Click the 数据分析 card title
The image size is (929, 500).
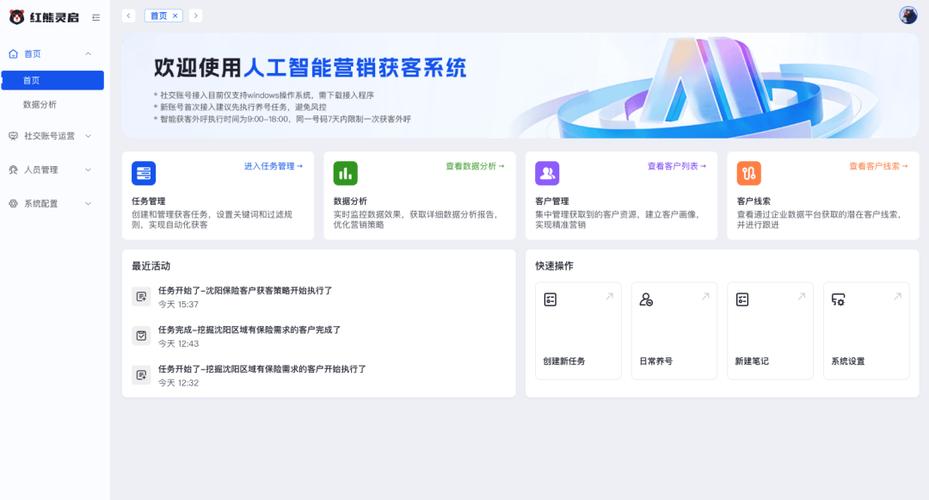tap(350, 201)
